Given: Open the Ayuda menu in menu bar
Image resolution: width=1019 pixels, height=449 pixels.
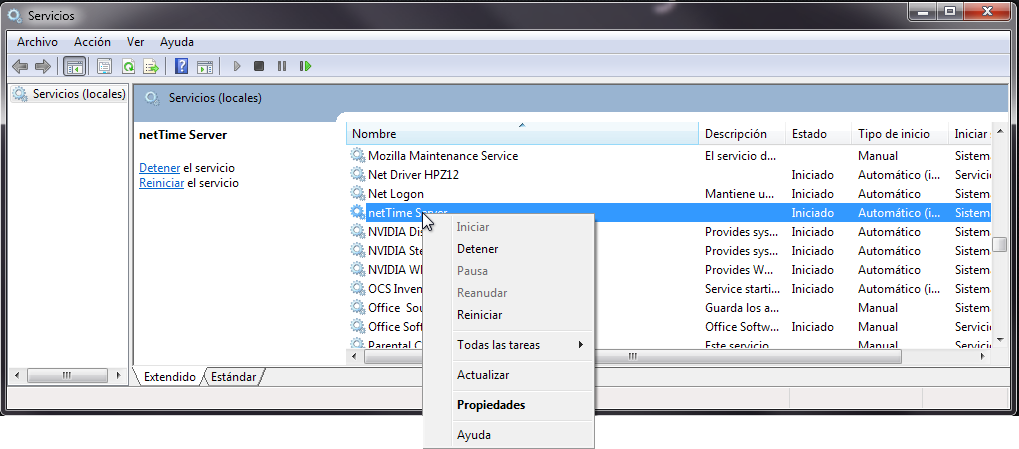Looking at the screenshot, I should pyautogui.click(x=177, y=42).
